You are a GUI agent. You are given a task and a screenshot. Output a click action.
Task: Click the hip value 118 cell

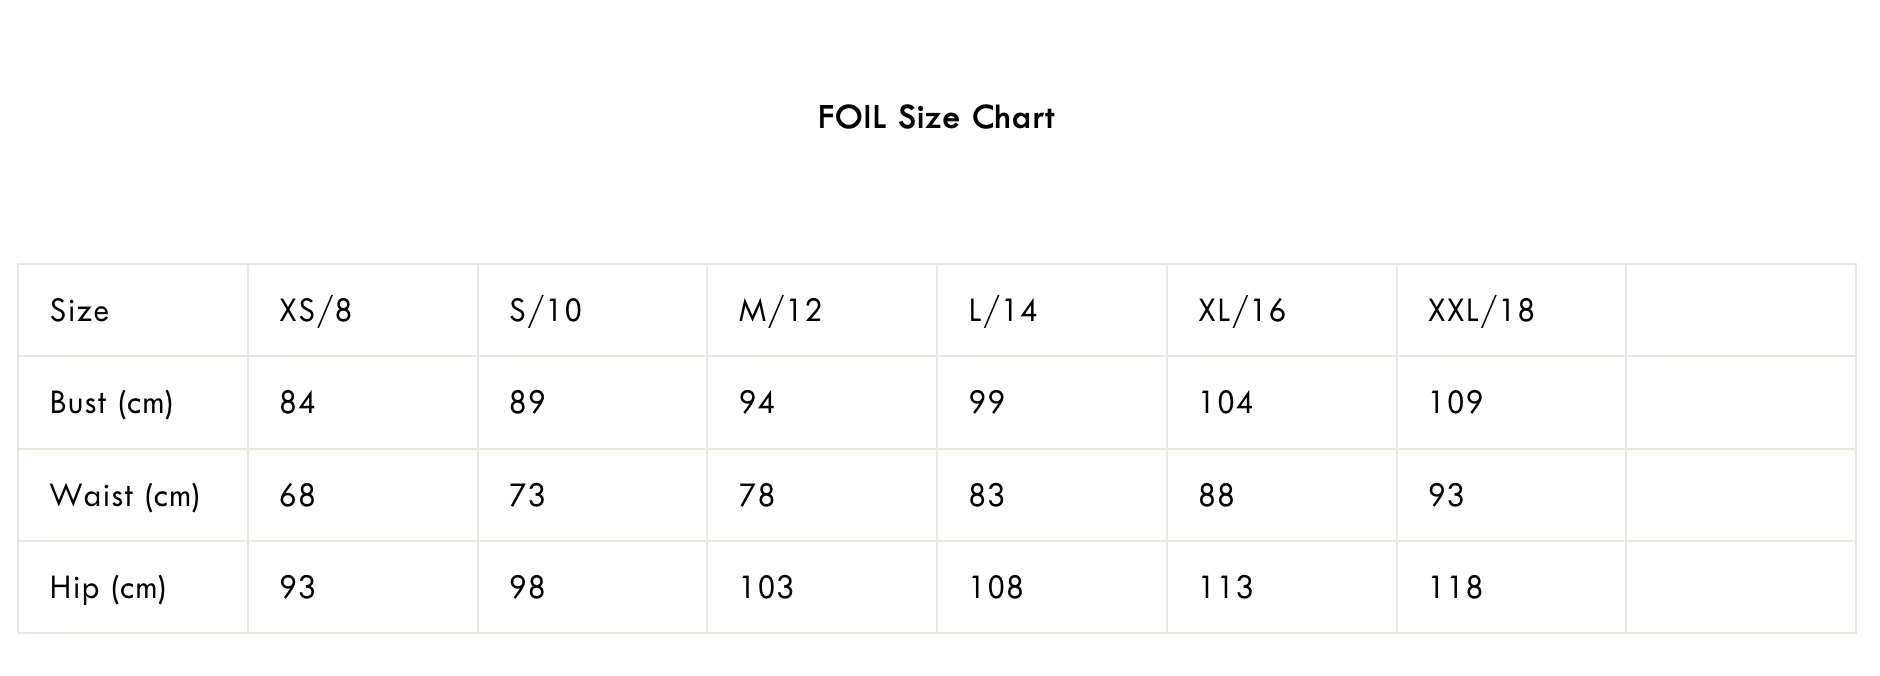click(1456, 588)
